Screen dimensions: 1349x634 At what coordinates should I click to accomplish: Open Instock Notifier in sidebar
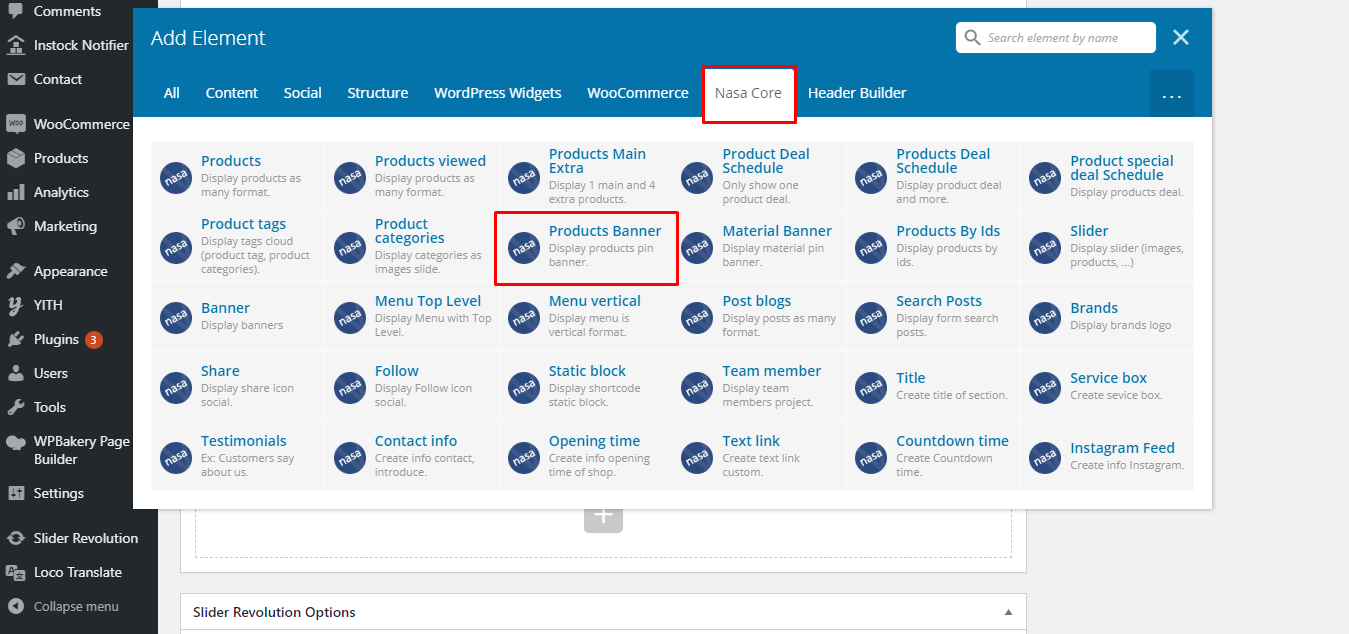pyautogui.click(x=79, y=45)
